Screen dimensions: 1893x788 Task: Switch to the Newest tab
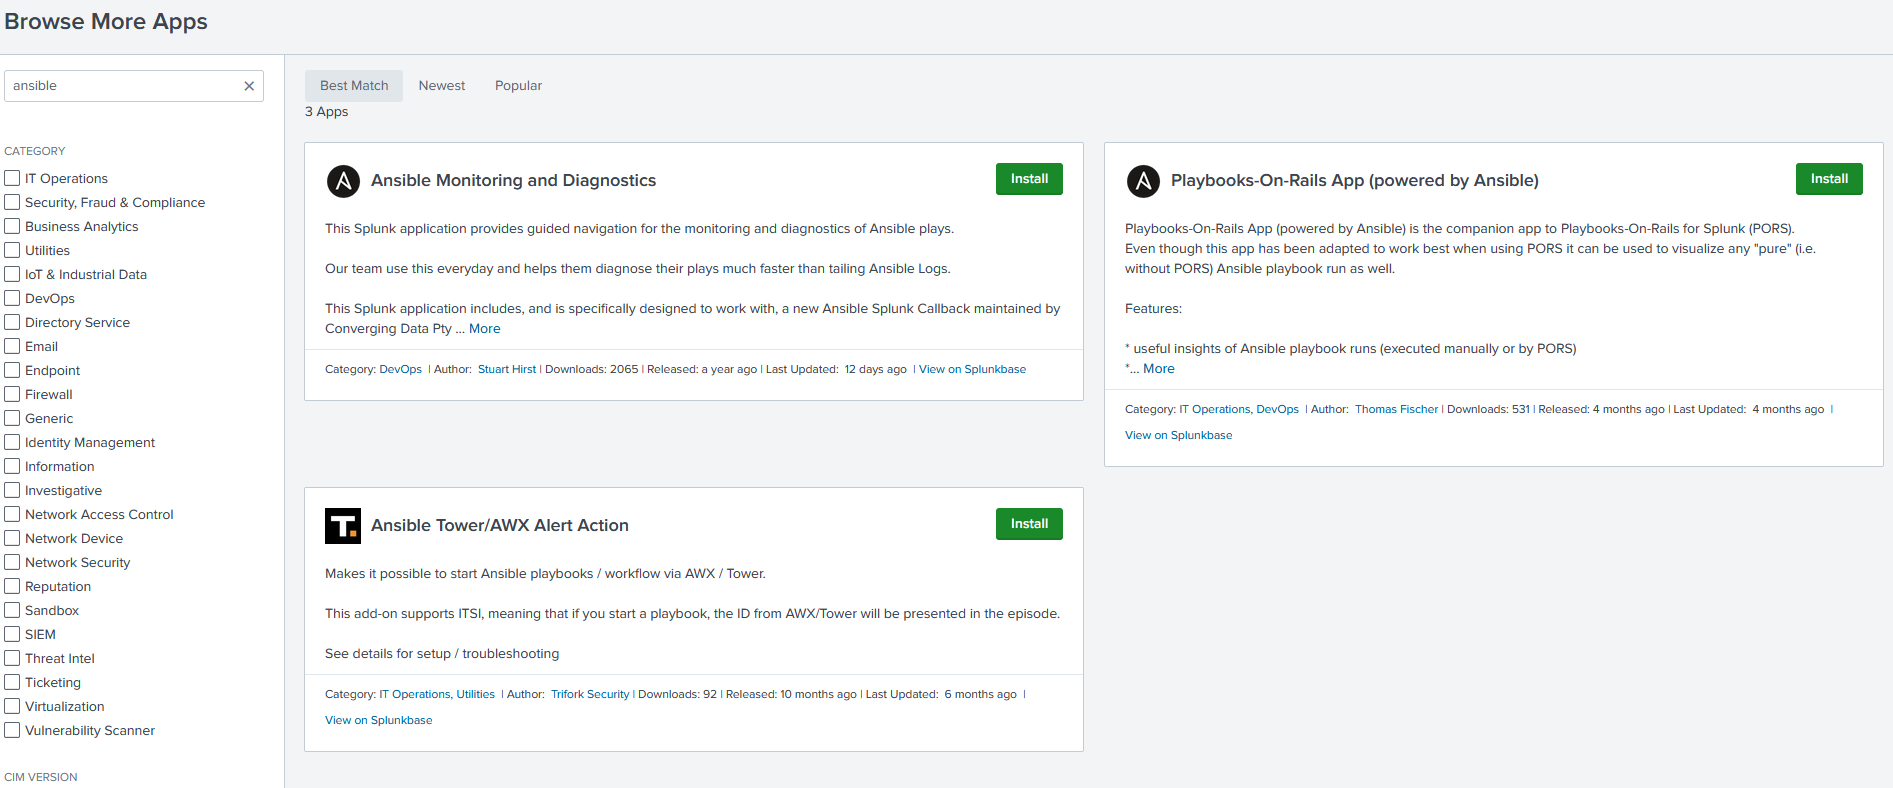(x=442, y=86)
